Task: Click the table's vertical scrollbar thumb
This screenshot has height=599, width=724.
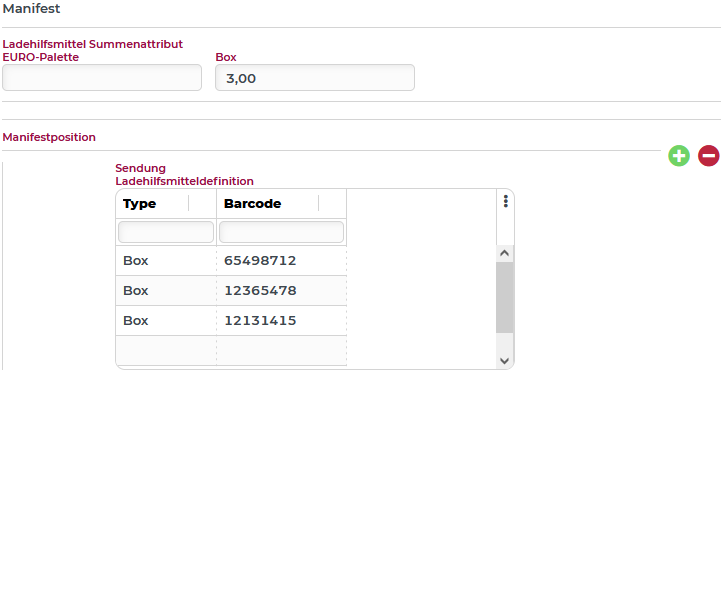Action: point(504,297)
